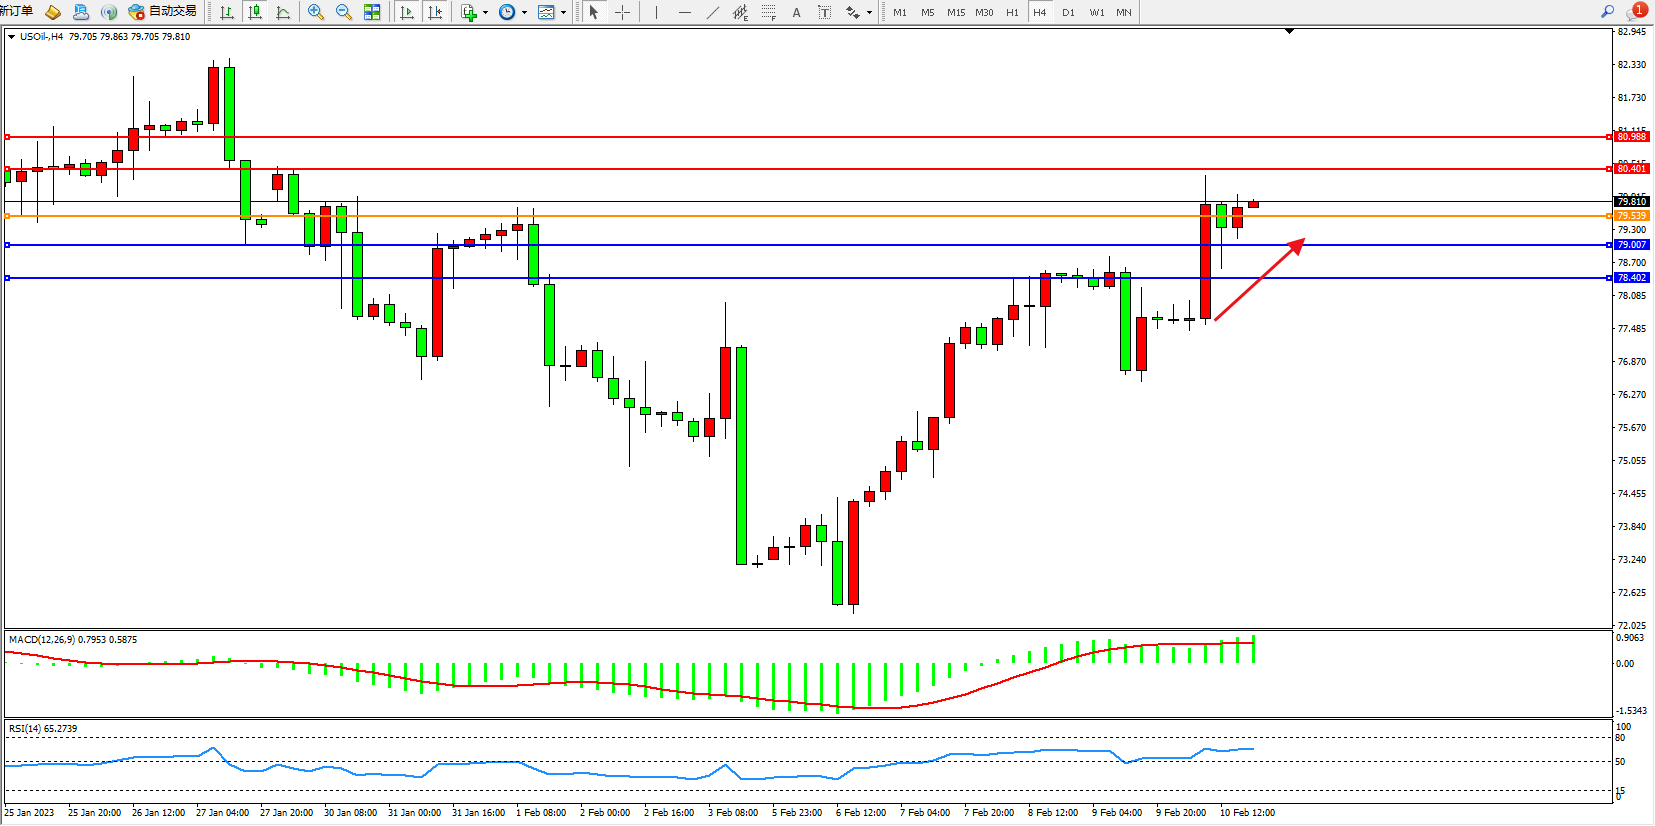Click the 新订单 new order button
The height and width of the screenshot is (826, 1655).
click(16, 11)
